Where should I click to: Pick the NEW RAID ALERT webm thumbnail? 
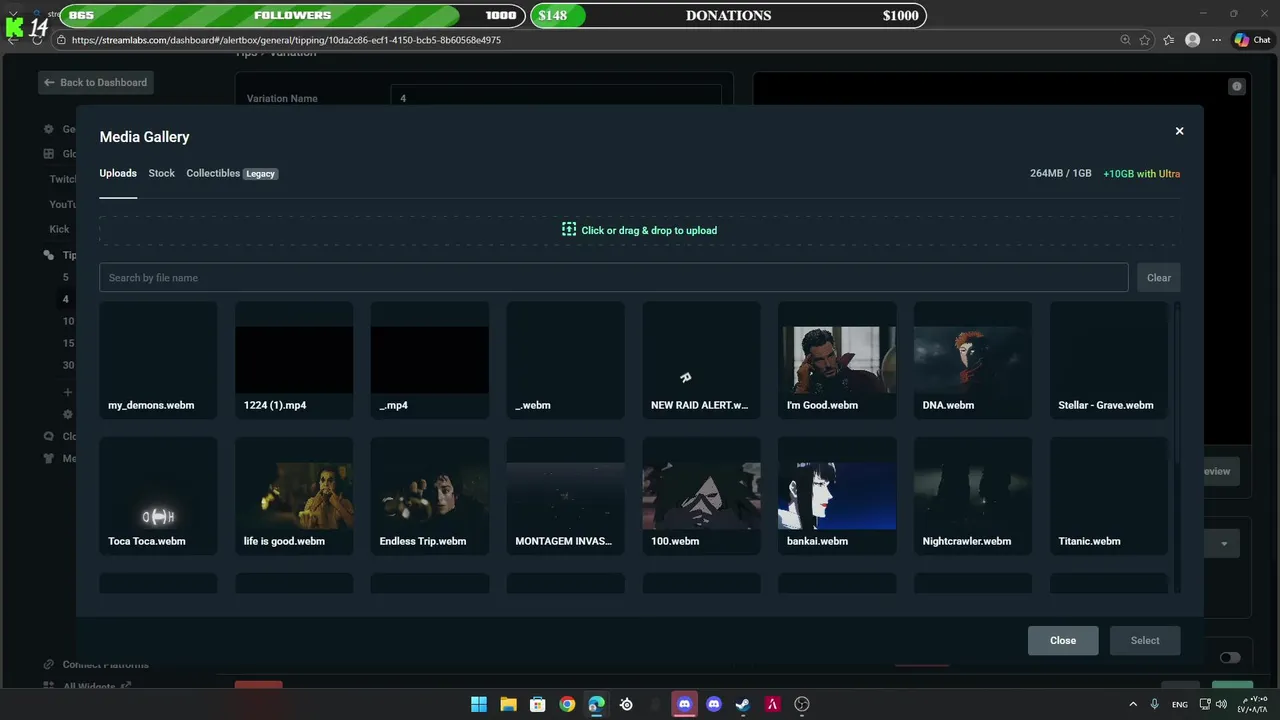click(701, 360)
